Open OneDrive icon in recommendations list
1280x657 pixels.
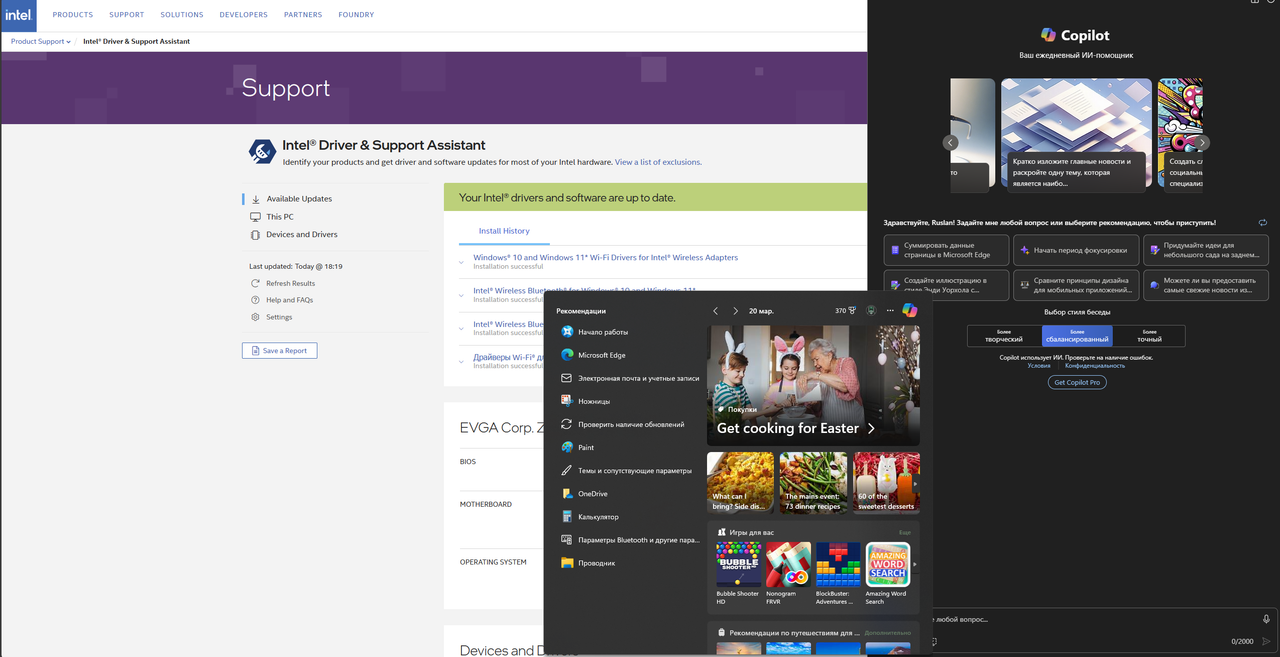coord(567,493)
